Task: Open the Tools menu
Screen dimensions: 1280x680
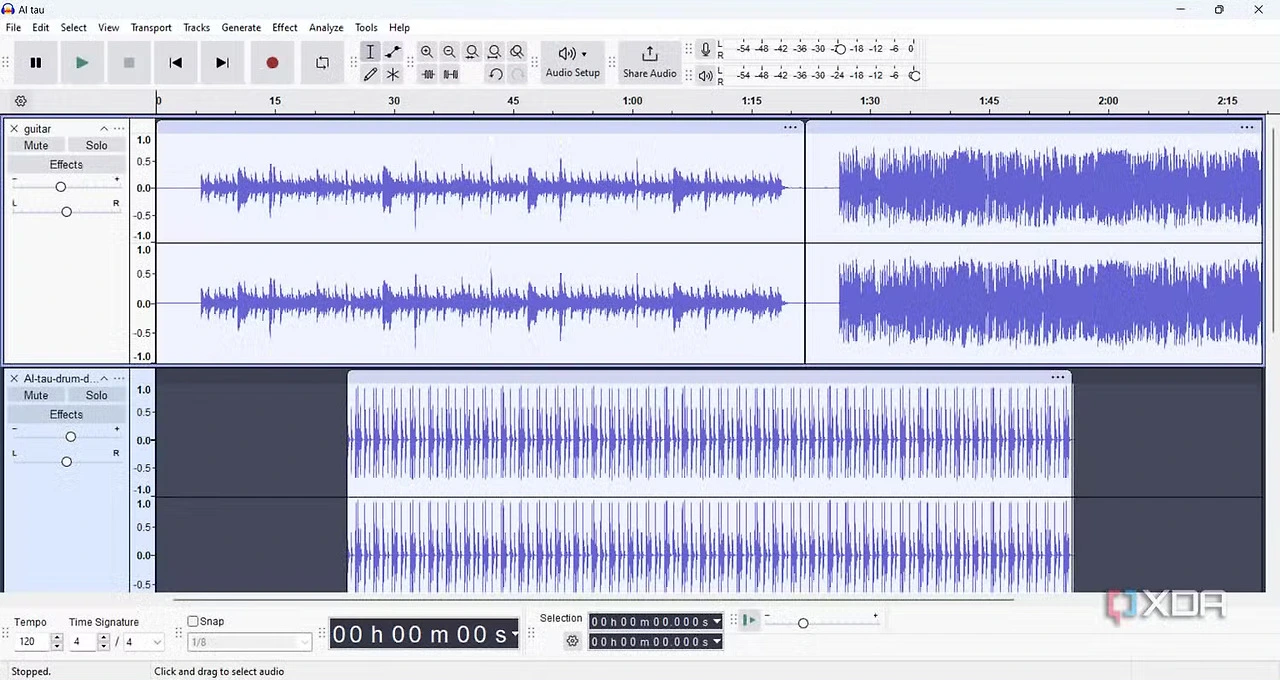Action: point(366,28)
